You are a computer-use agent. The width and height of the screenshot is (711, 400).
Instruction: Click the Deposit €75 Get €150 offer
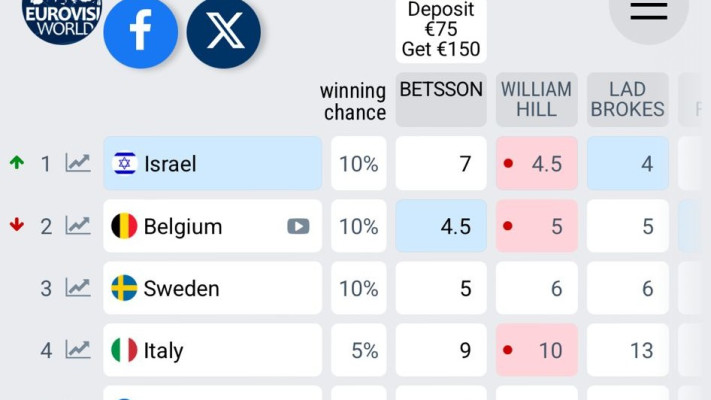click(x=441, y=30)
